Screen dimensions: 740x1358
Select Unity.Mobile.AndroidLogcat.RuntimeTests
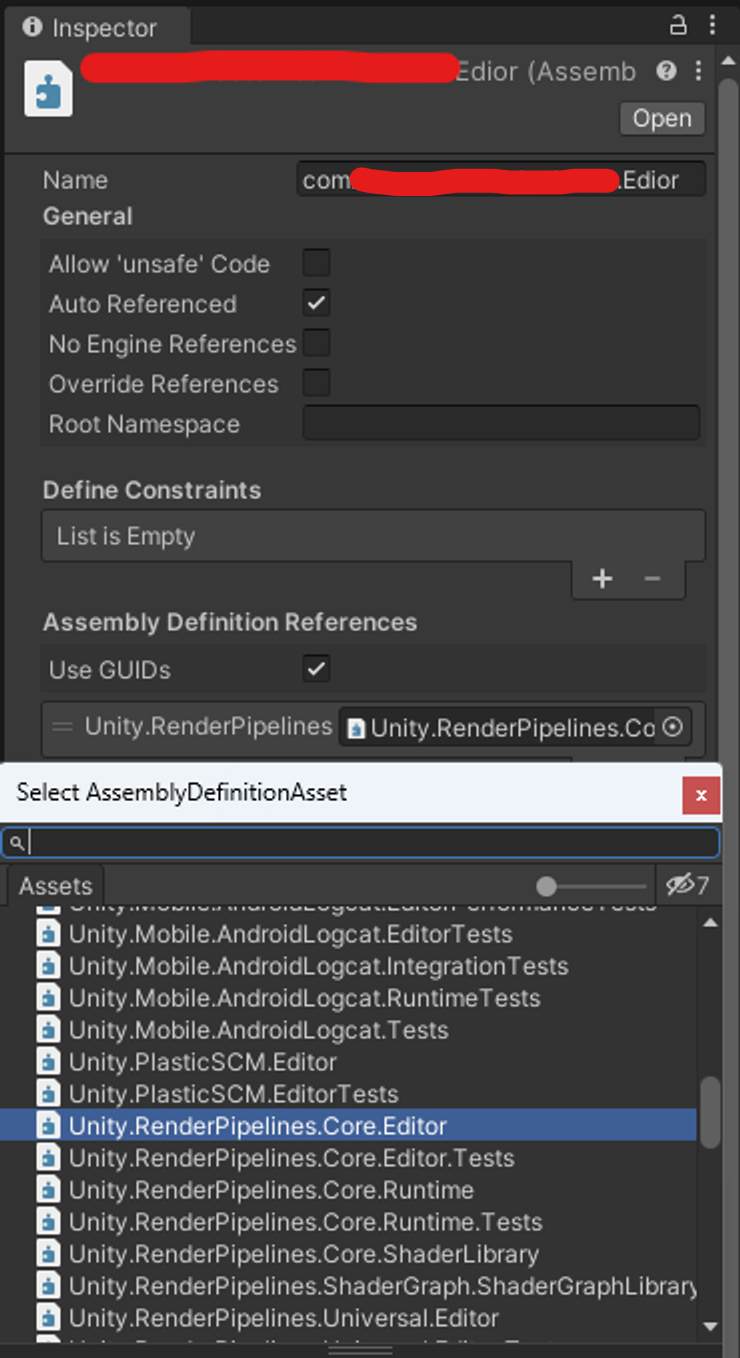(348, 998)
